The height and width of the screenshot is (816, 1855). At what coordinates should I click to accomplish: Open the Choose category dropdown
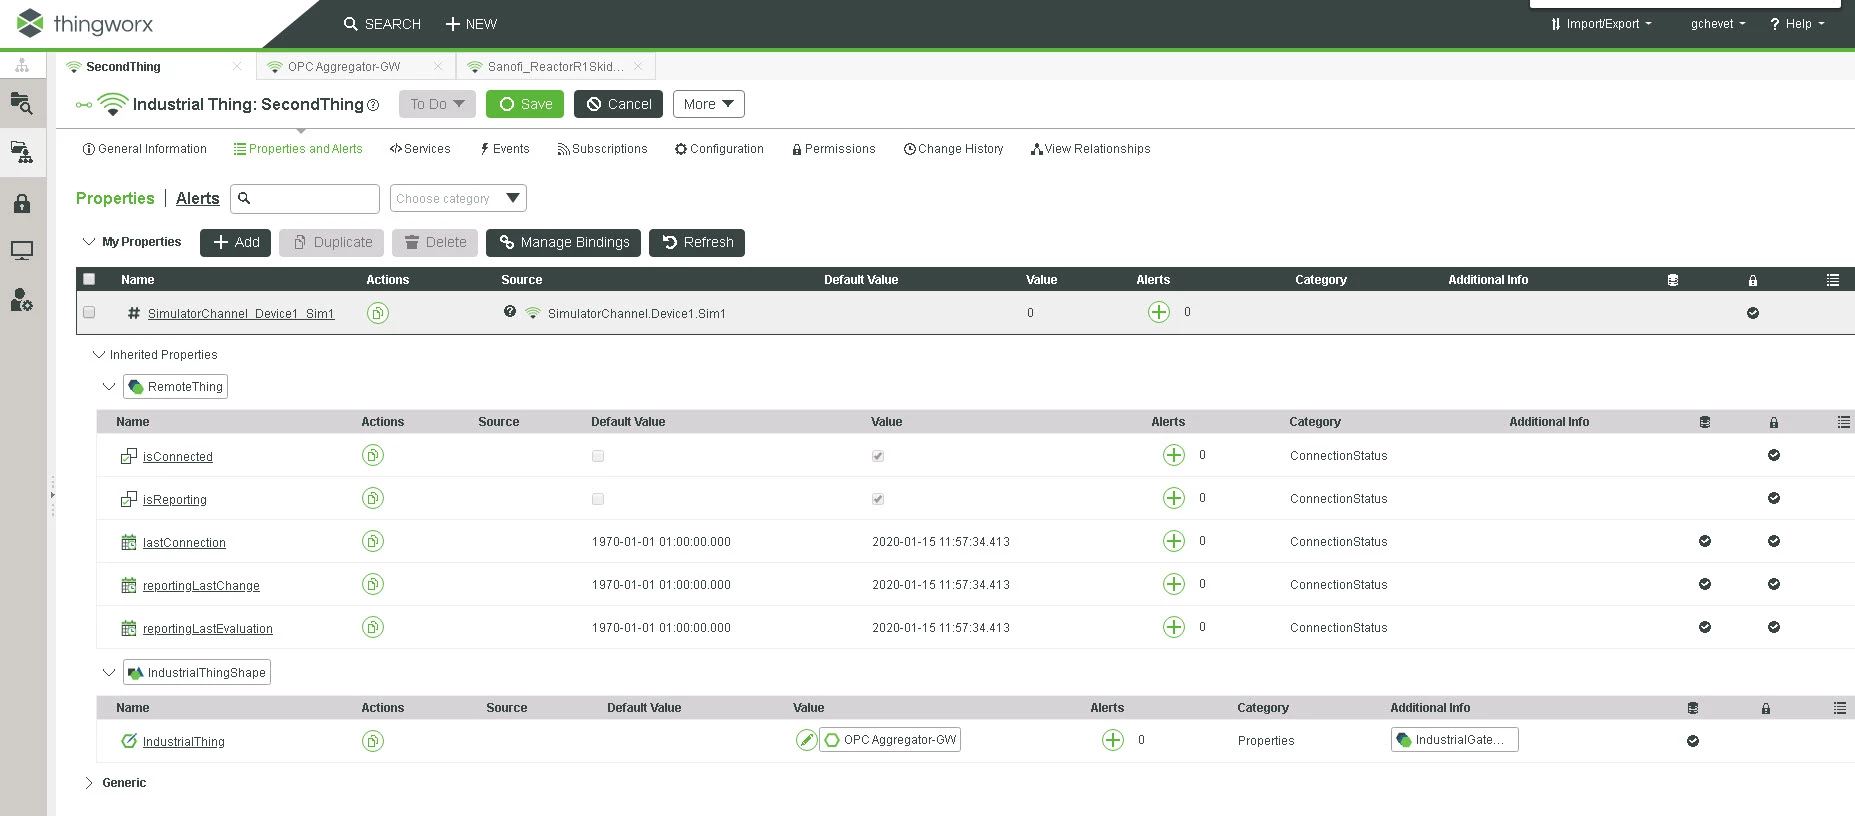point(458,198)
